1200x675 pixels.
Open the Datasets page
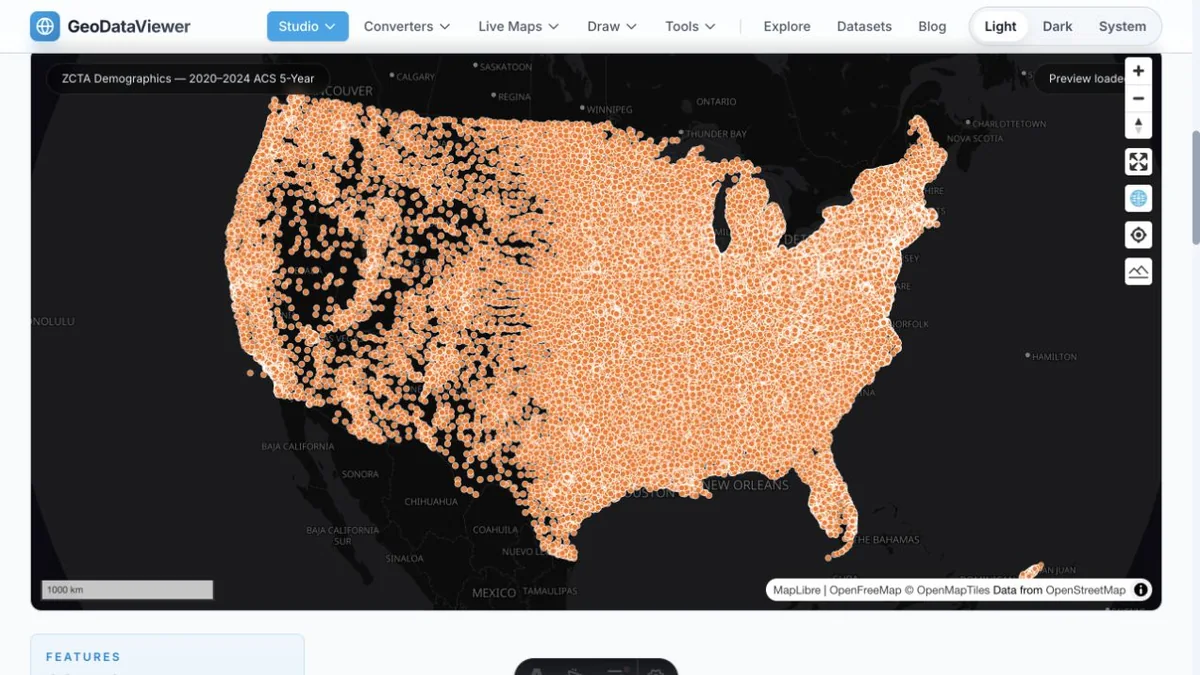point(864,26)
